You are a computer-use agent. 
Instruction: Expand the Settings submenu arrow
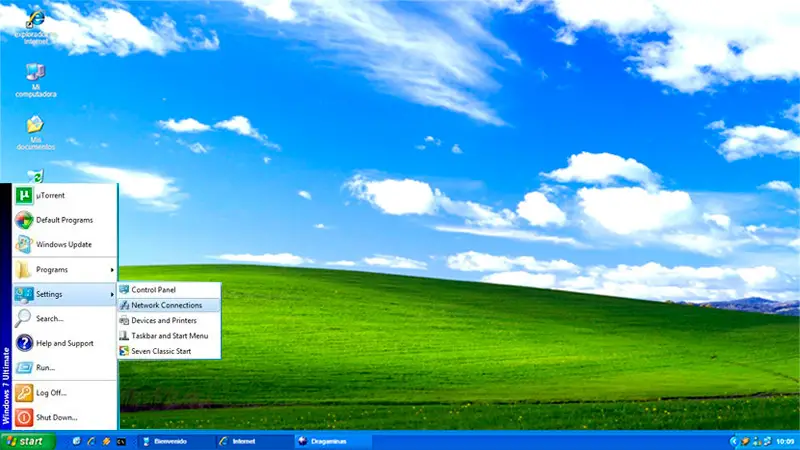coord(112,294)
